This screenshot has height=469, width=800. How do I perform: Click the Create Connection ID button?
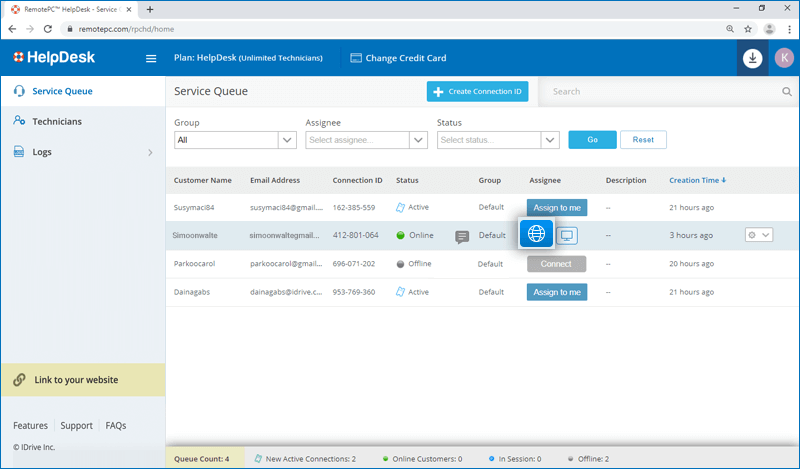click(477, 92)
